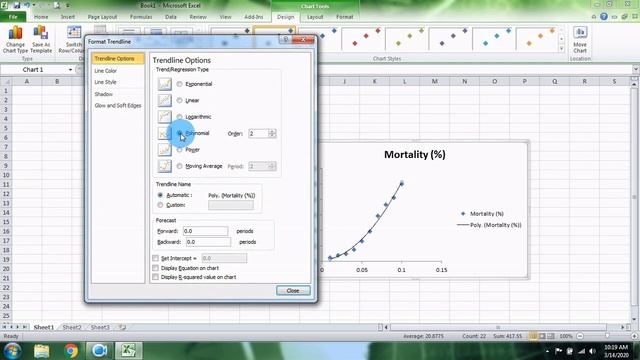Select the Power trendline icon

click(164, 149)
